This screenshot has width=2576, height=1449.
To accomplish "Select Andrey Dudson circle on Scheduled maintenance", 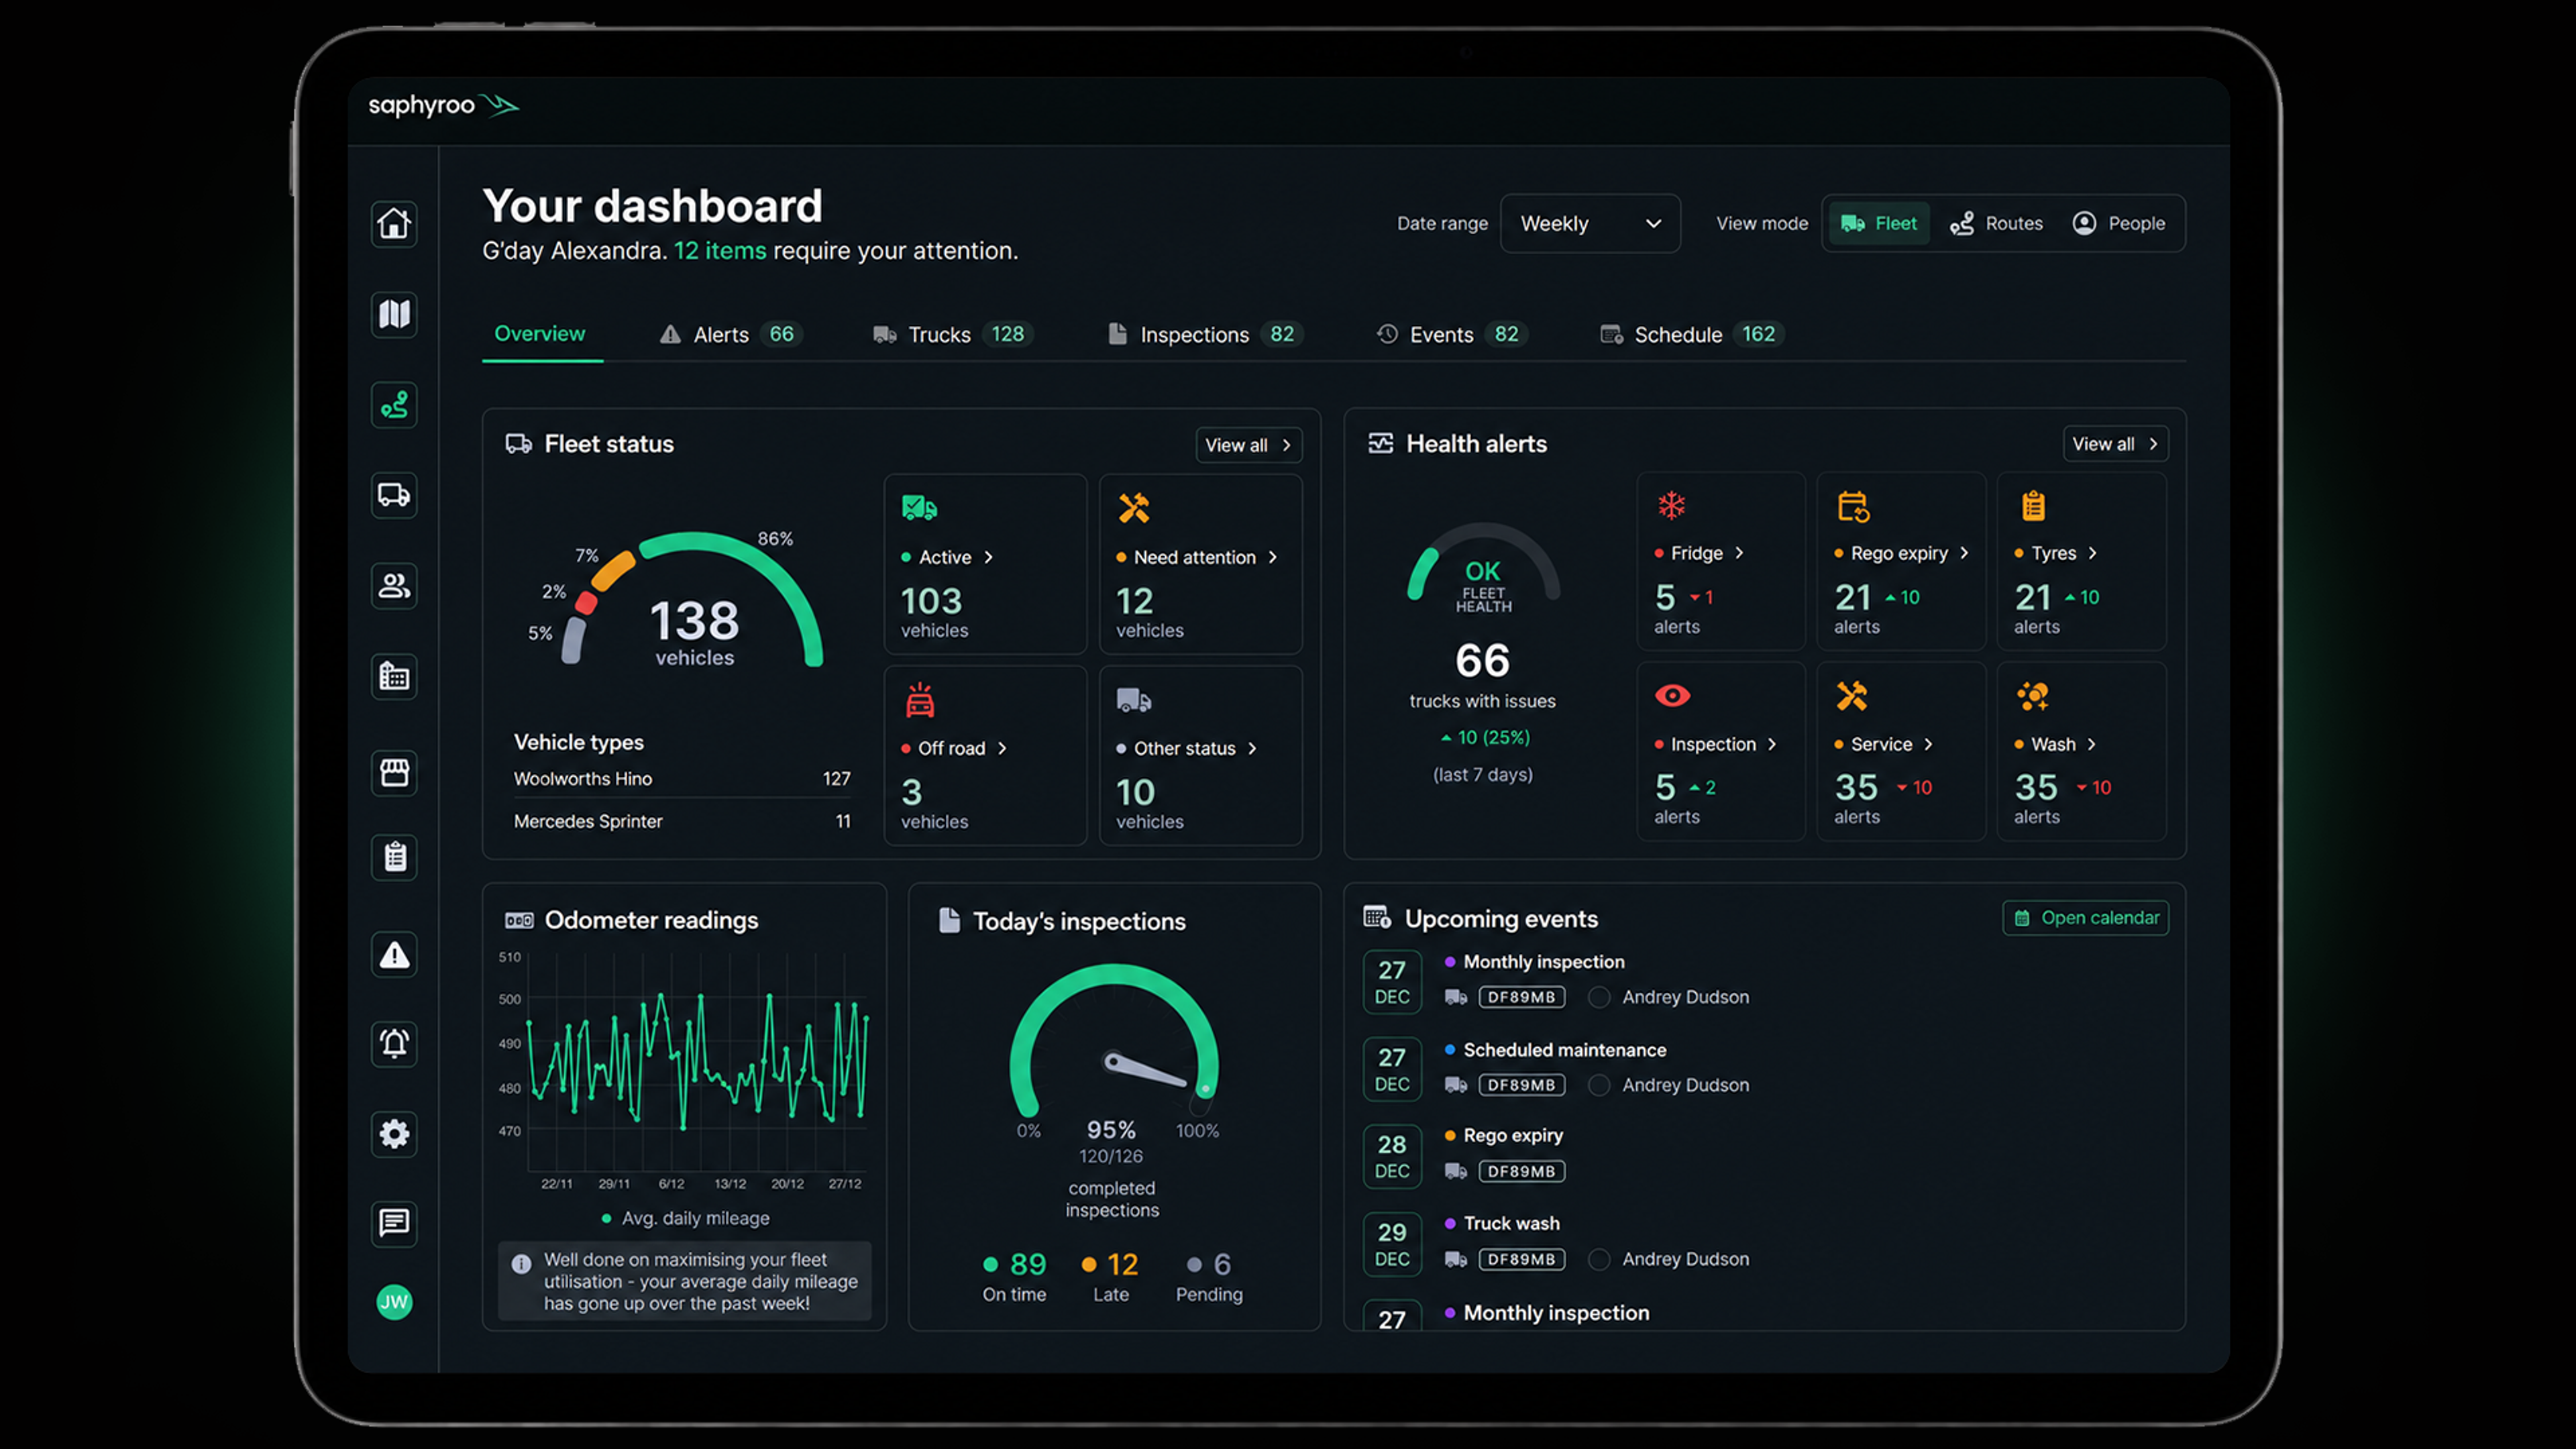I will [x=1599, y=1085].
